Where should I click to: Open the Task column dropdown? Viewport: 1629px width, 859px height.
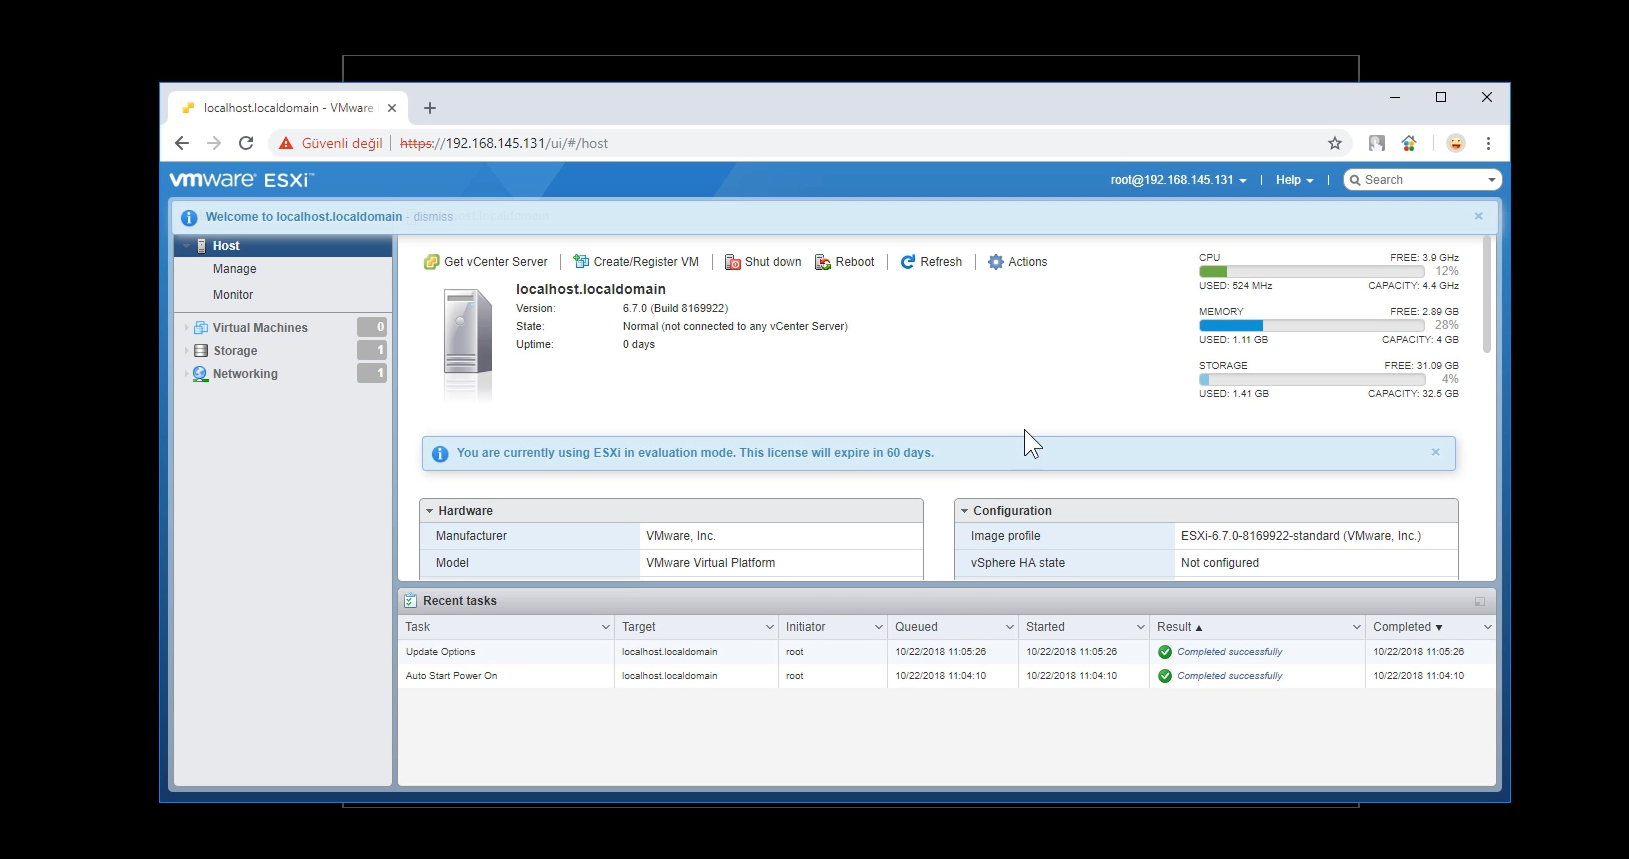606,627
